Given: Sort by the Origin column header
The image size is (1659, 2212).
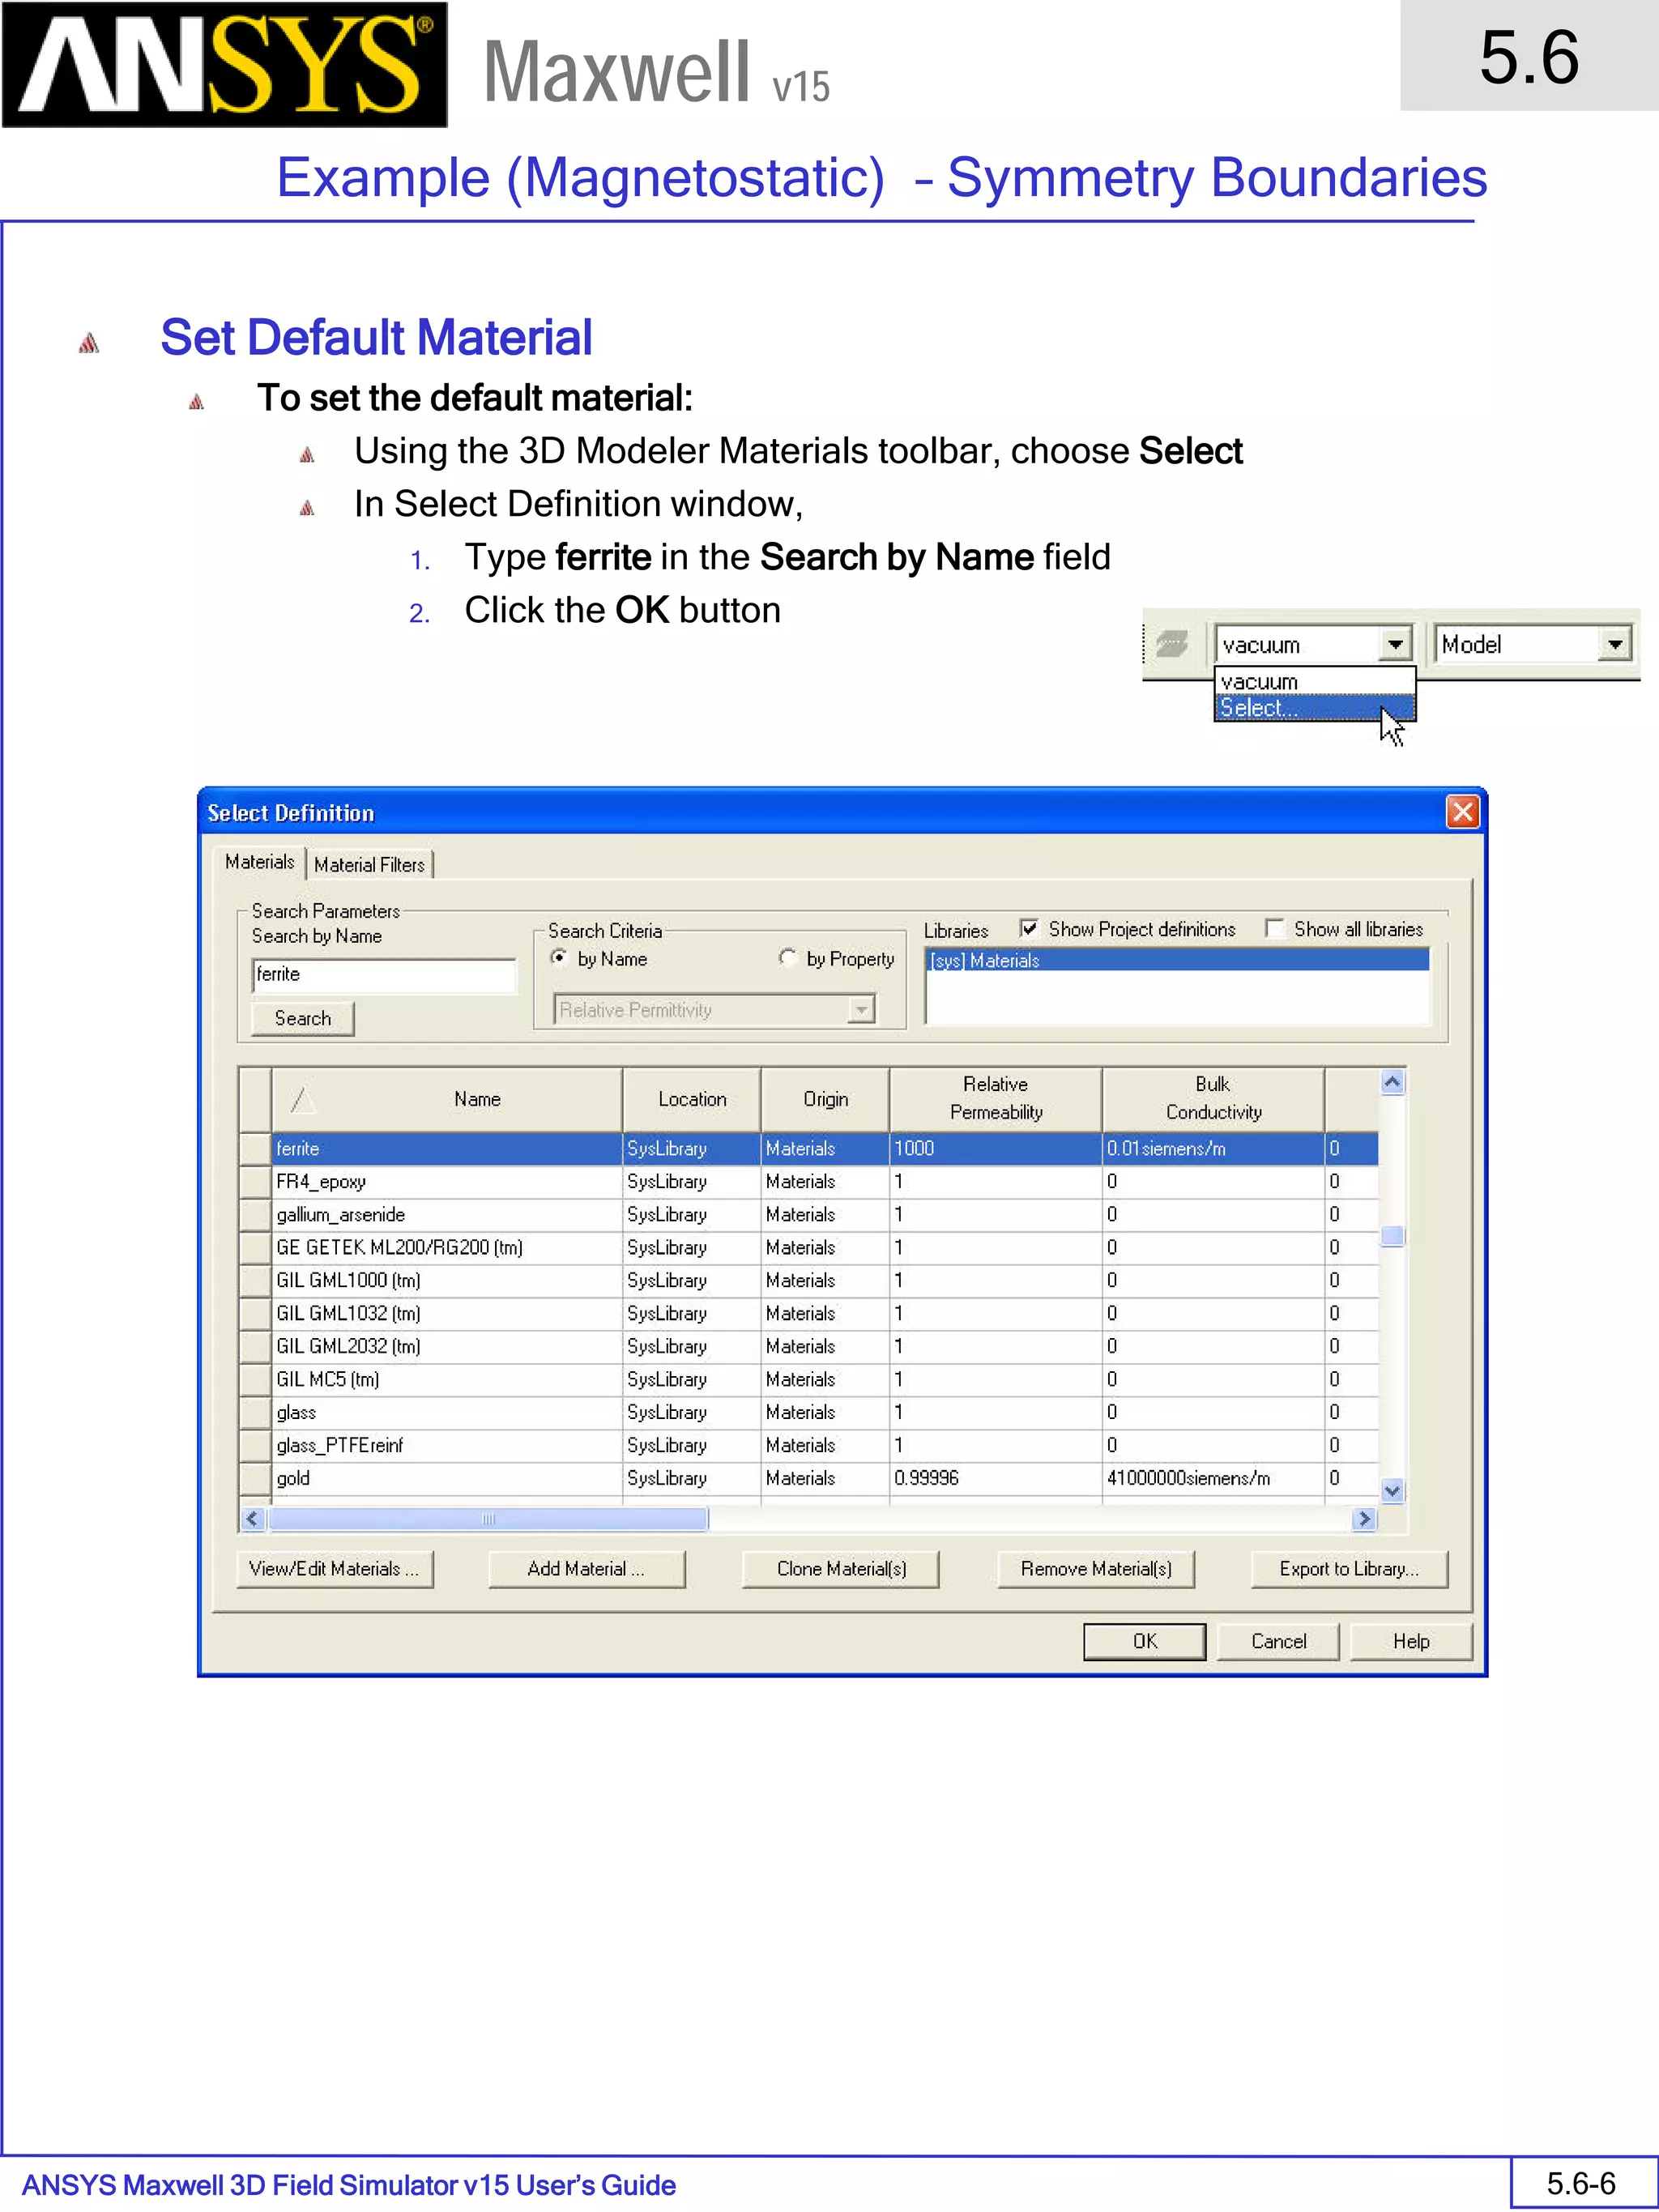Looking at the screenshot, I should tap(825, 1099).
